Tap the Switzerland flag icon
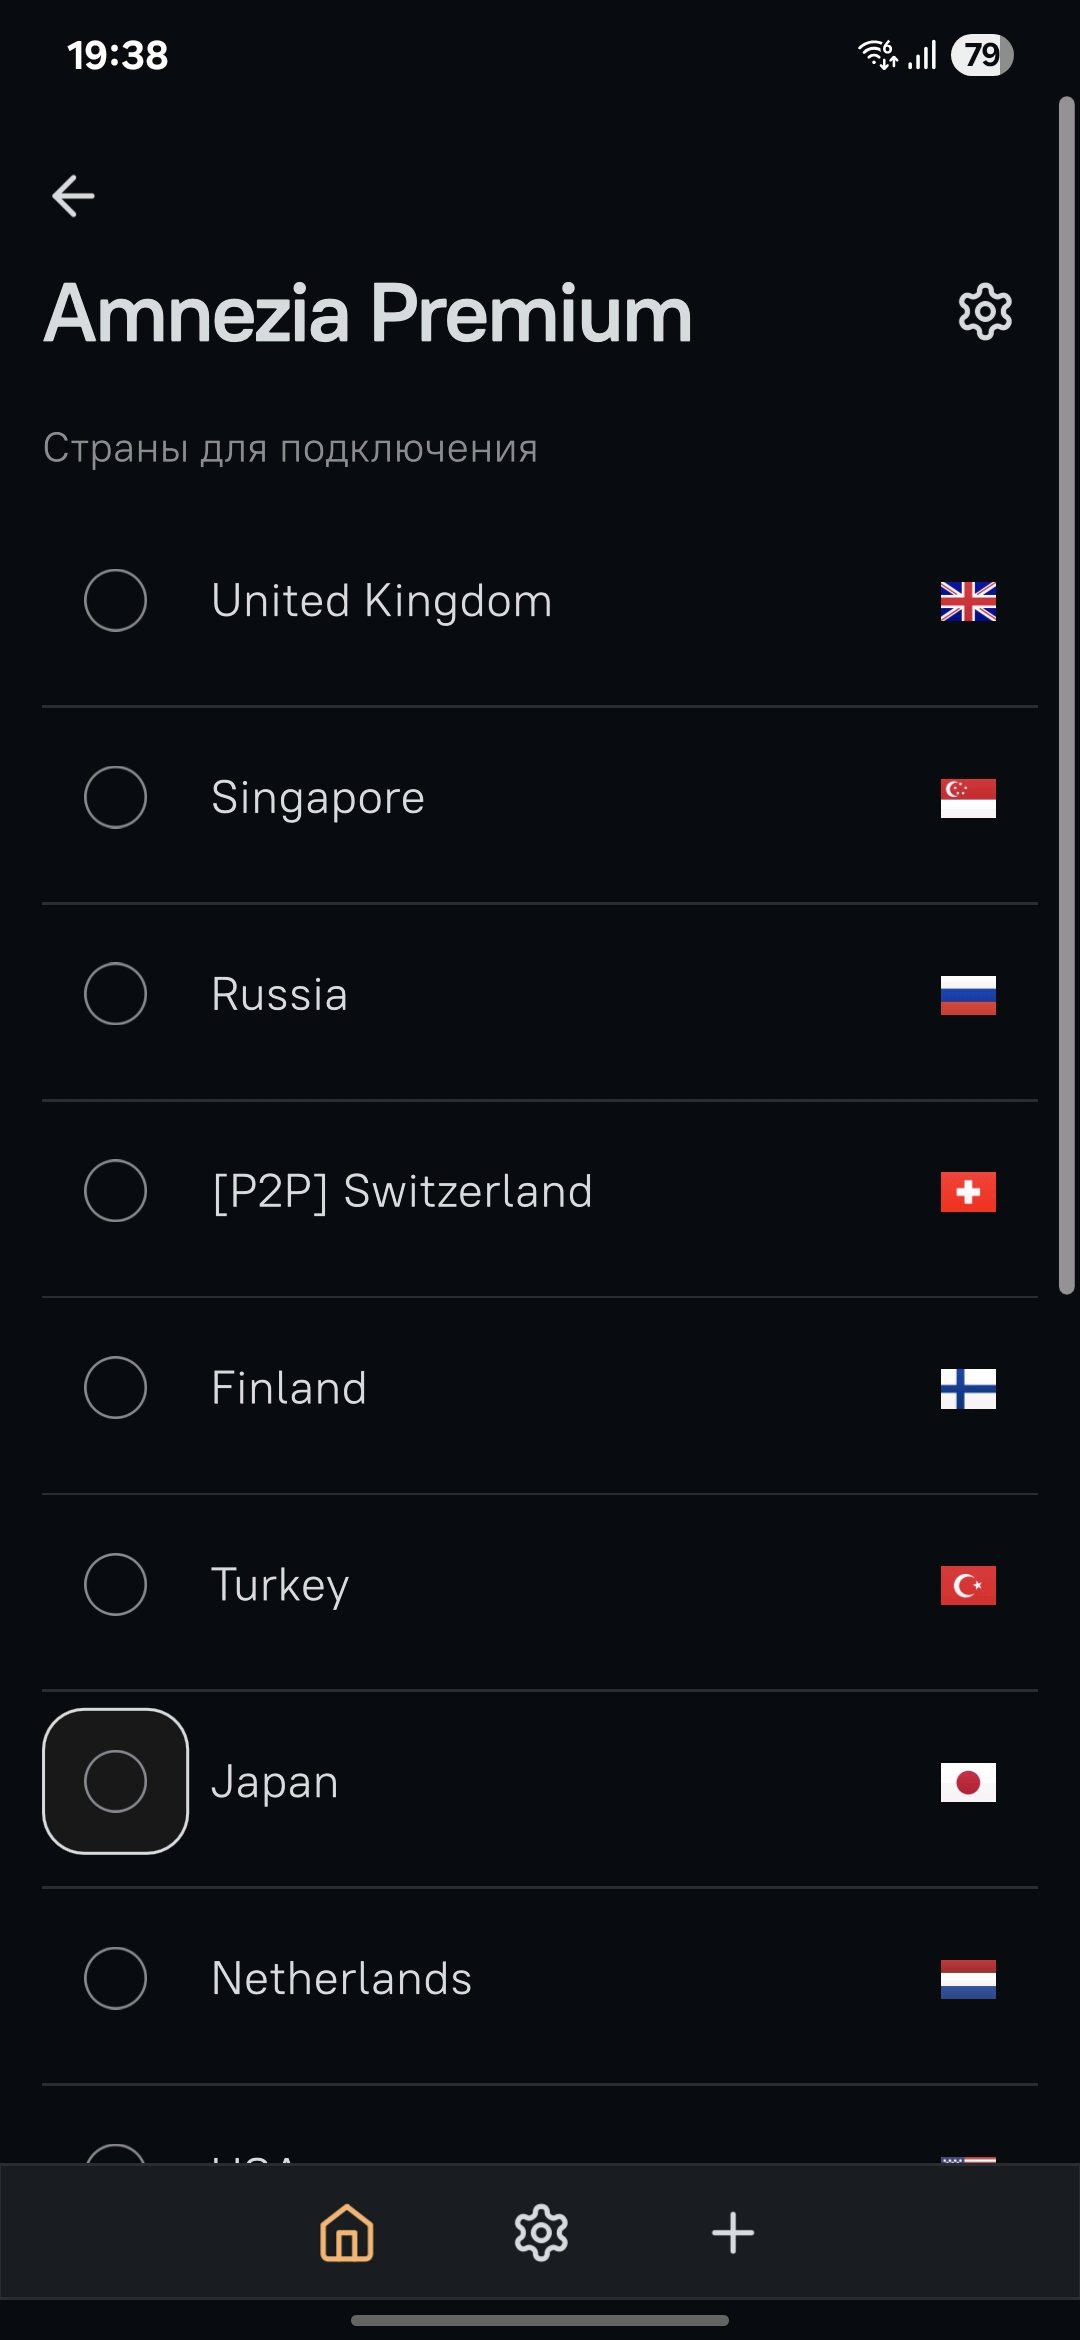The width and height of the screenshot is (1080, 2340). point(968,1191)
